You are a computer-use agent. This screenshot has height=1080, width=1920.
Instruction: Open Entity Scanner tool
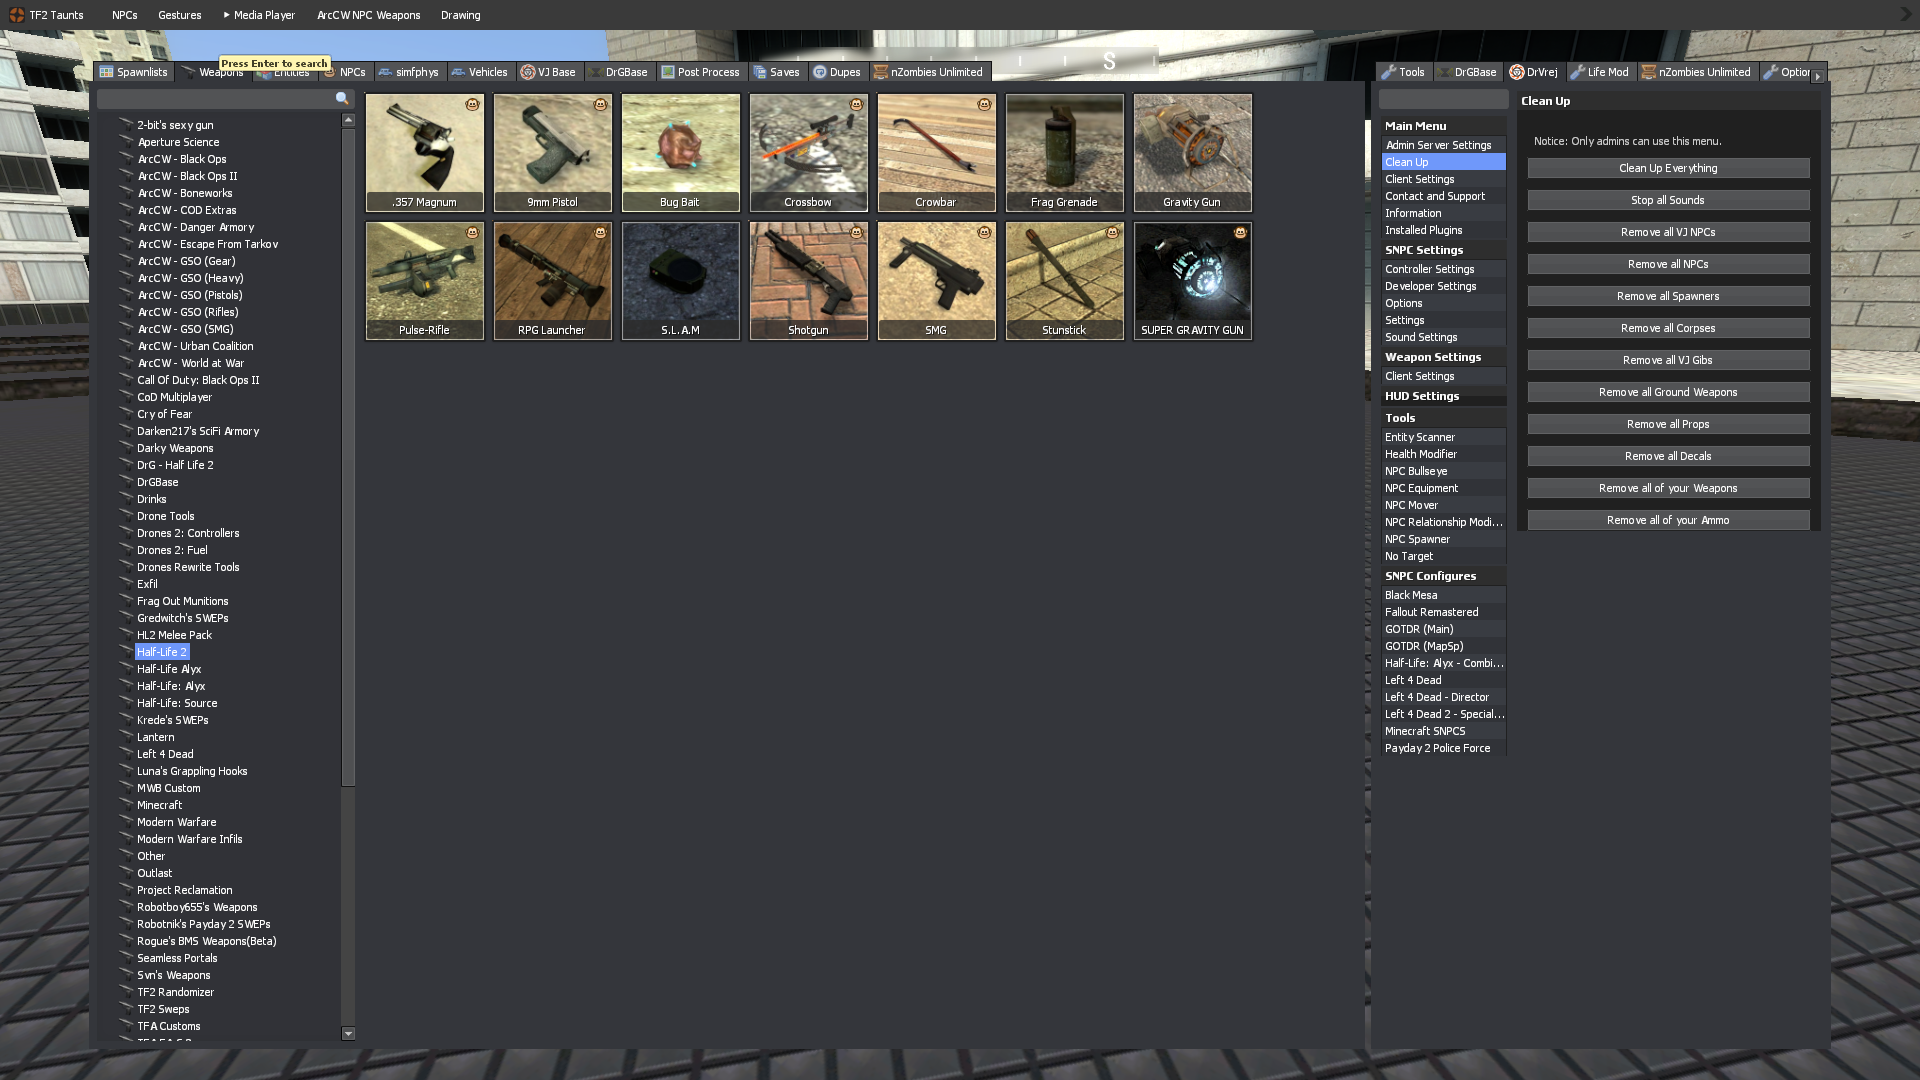(1419, 437)
